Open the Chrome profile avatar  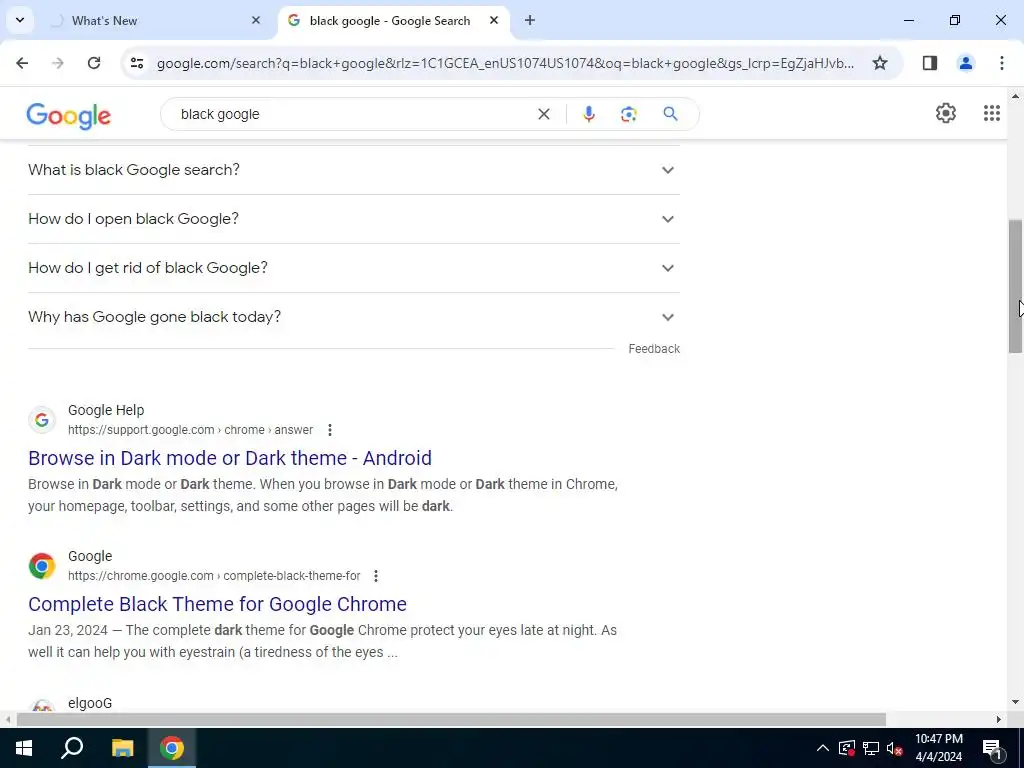(965, 63)
